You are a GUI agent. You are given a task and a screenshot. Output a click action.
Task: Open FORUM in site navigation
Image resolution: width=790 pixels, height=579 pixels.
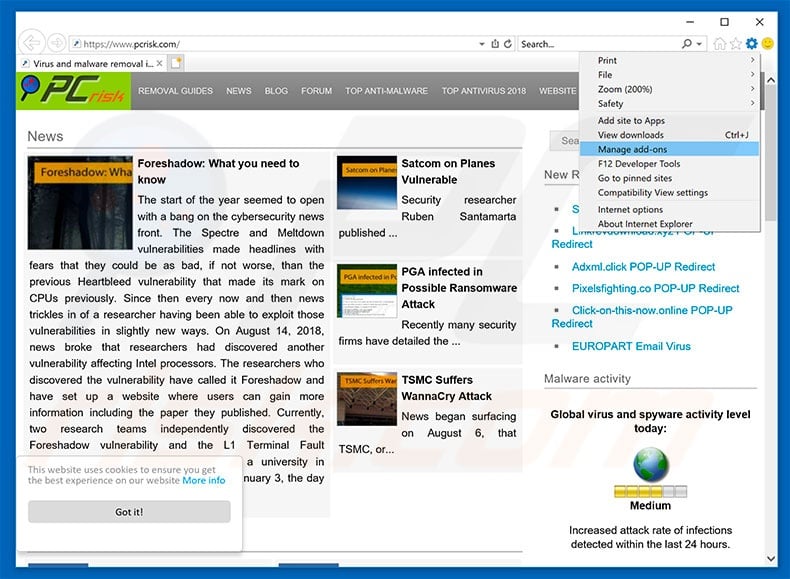[x=316, y=91]
